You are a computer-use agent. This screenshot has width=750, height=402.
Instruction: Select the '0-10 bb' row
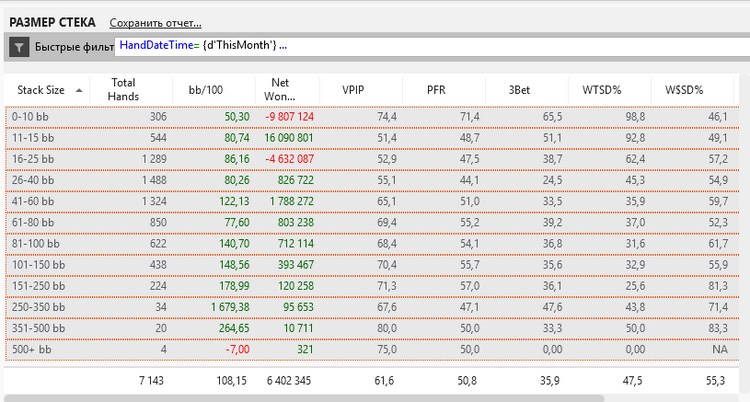coord(372,117)
